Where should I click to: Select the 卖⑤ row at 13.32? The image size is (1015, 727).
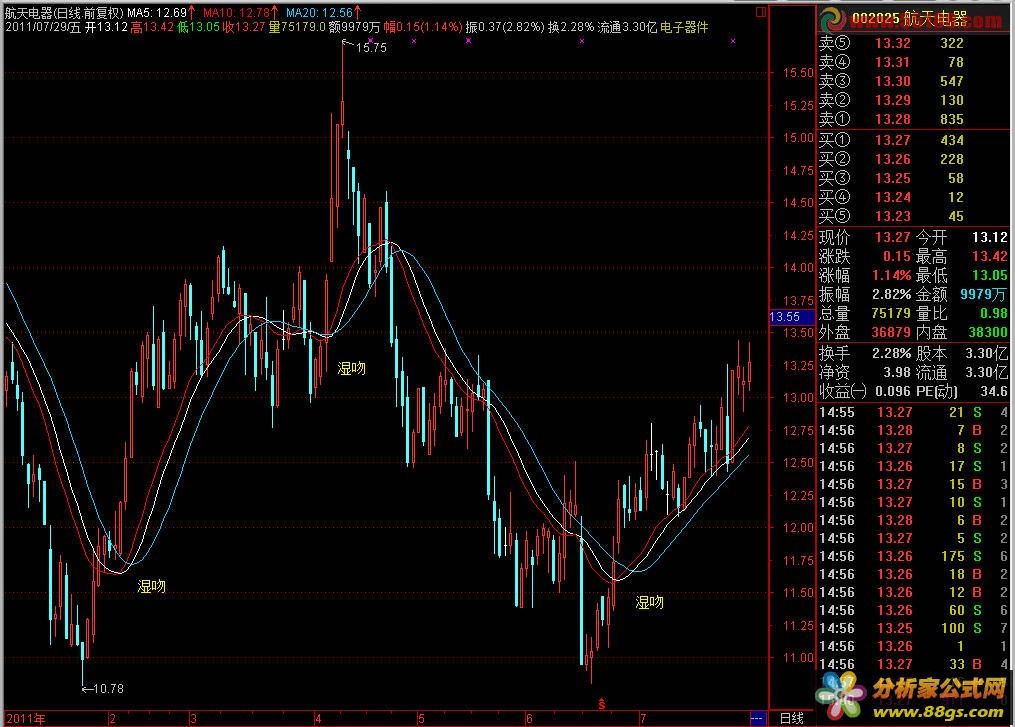click(x=913, y=43)
